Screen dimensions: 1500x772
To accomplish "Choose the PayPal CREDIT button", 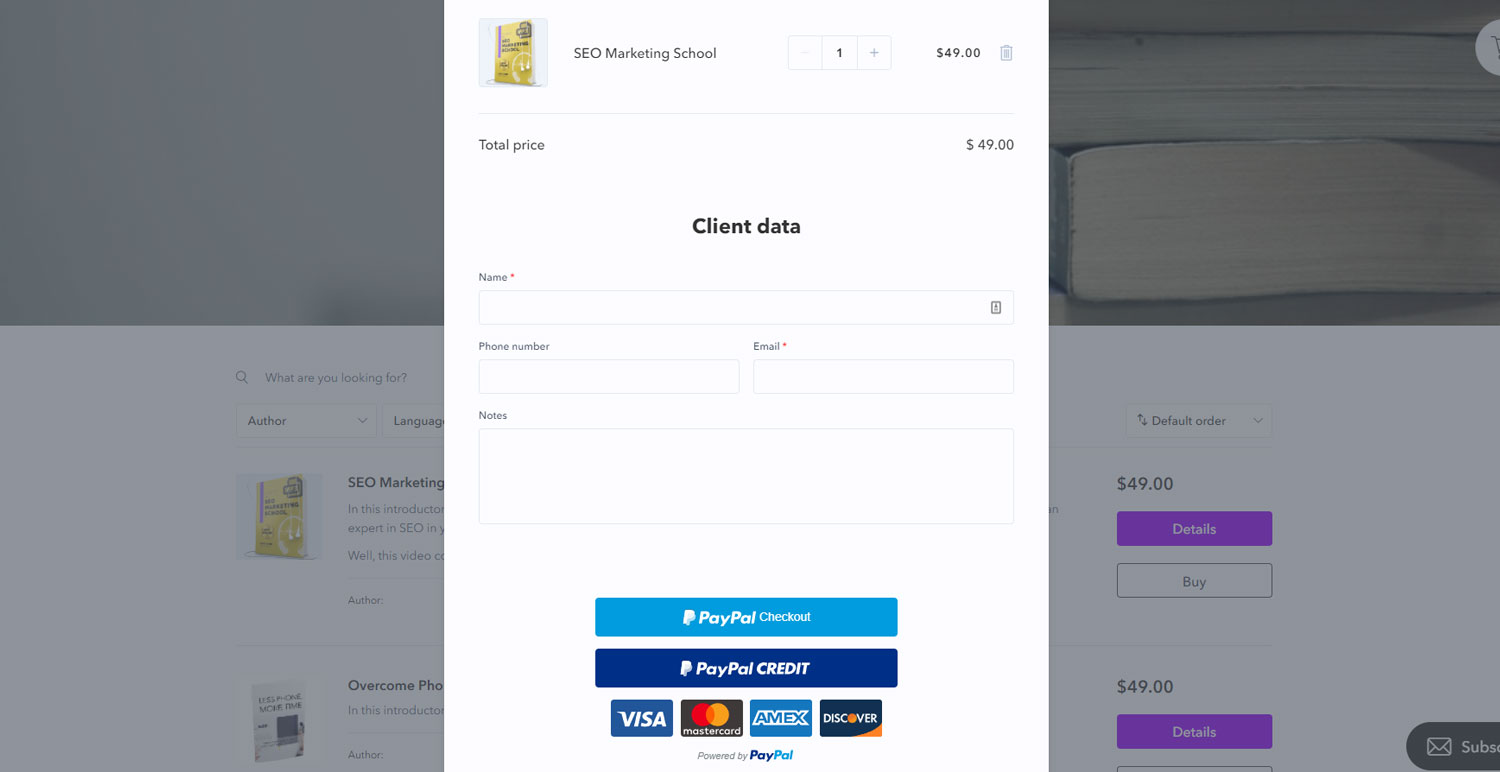I will [x=746, y=668].
